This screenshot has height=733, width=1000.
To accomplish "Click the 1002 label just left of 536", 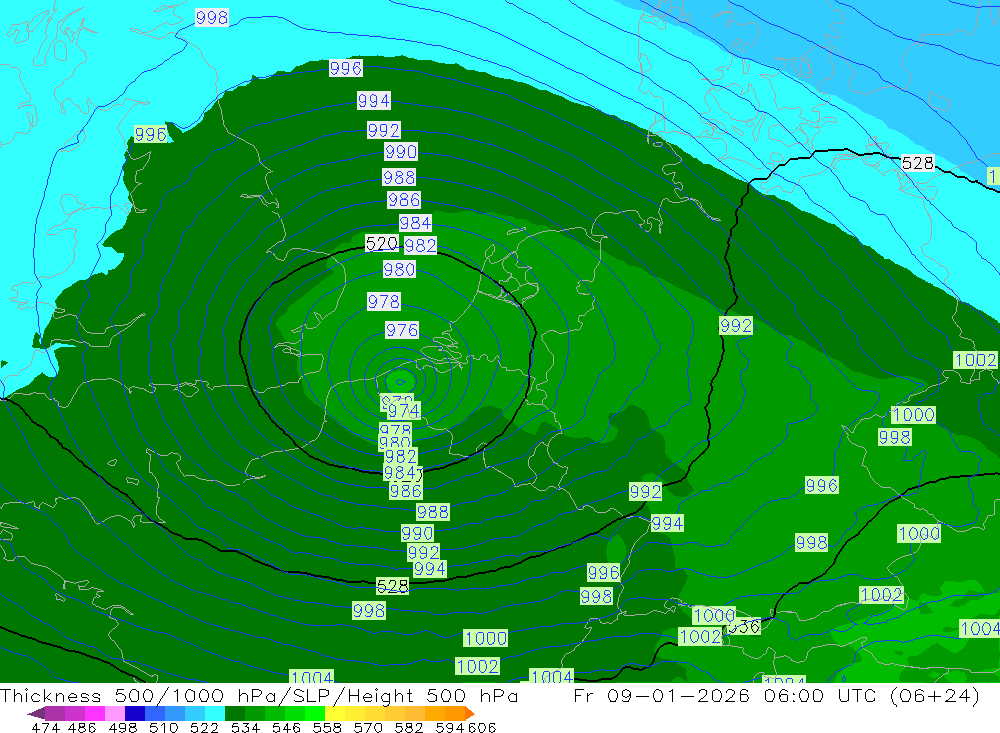I will [700, 636].
